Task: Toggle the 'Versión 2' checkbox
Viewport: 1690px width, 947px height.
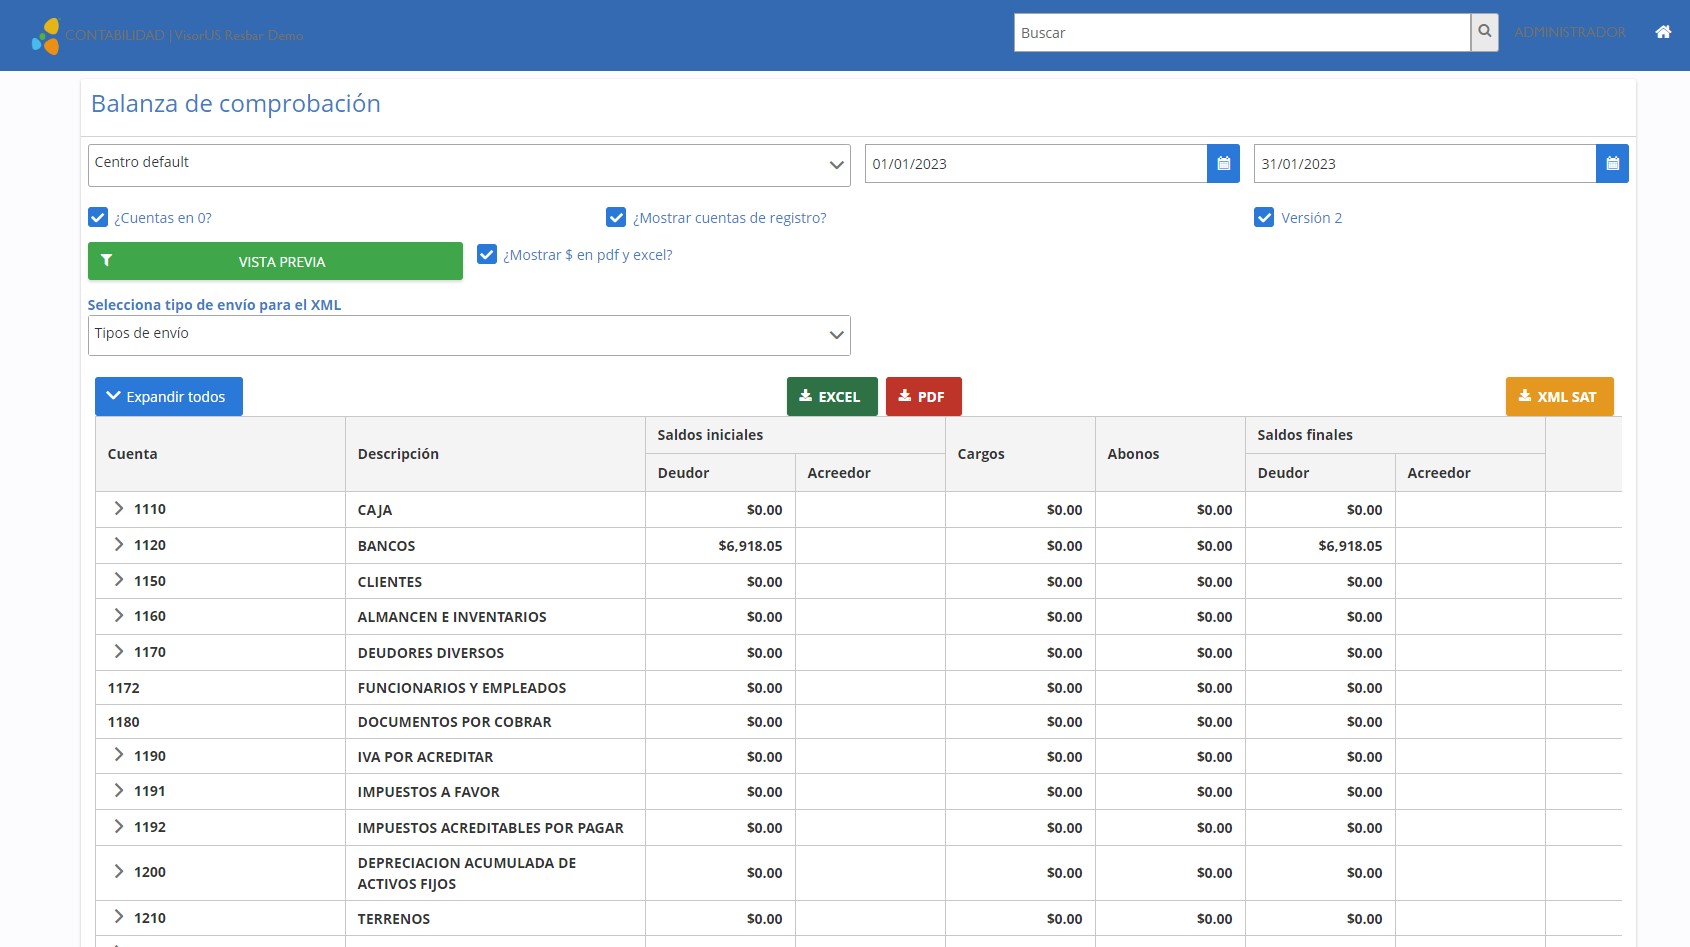Action: tap(1264, 218)
